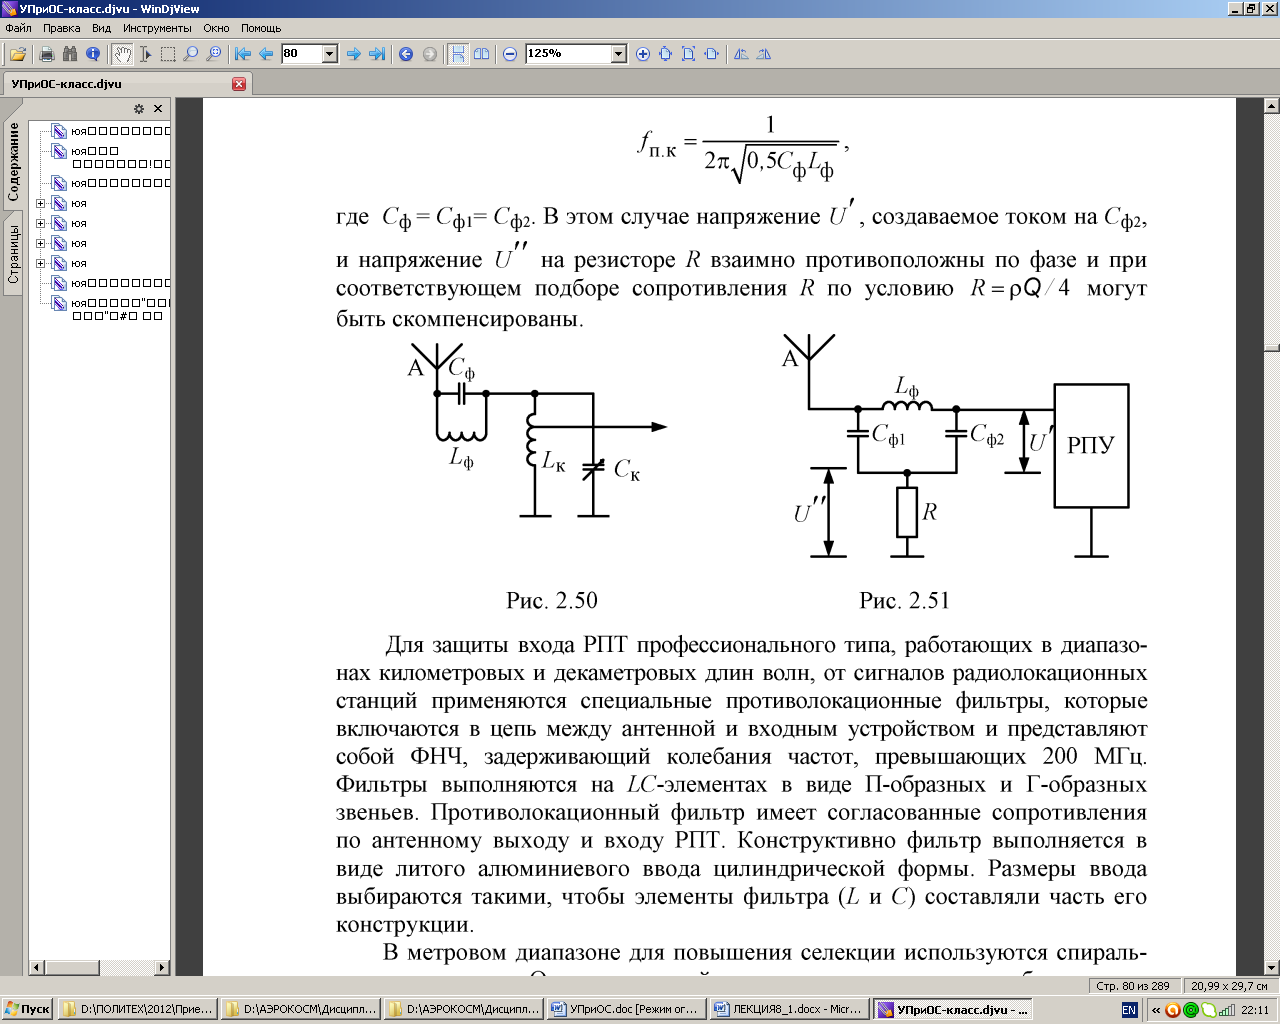The height and width of the screenshot is (1024, 1280).
Task: Click the page counter 'Стр. 80 из 289'
Action: point(1133,986)
